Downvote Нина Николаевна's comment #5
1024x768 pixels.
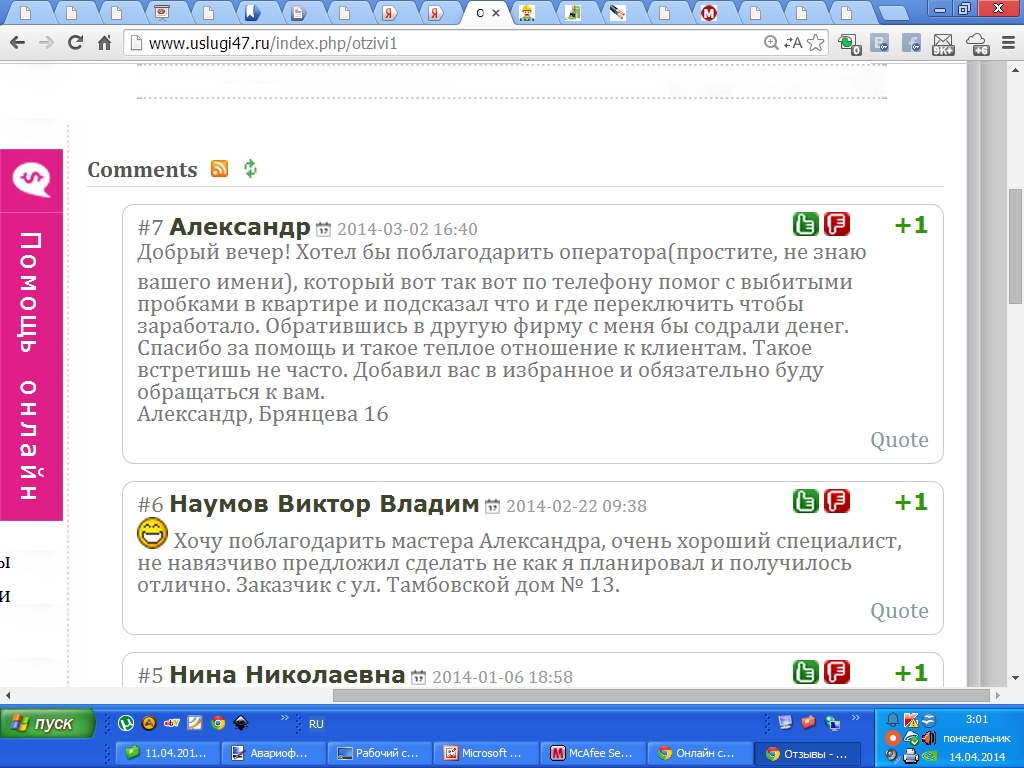tap(837, 672)
